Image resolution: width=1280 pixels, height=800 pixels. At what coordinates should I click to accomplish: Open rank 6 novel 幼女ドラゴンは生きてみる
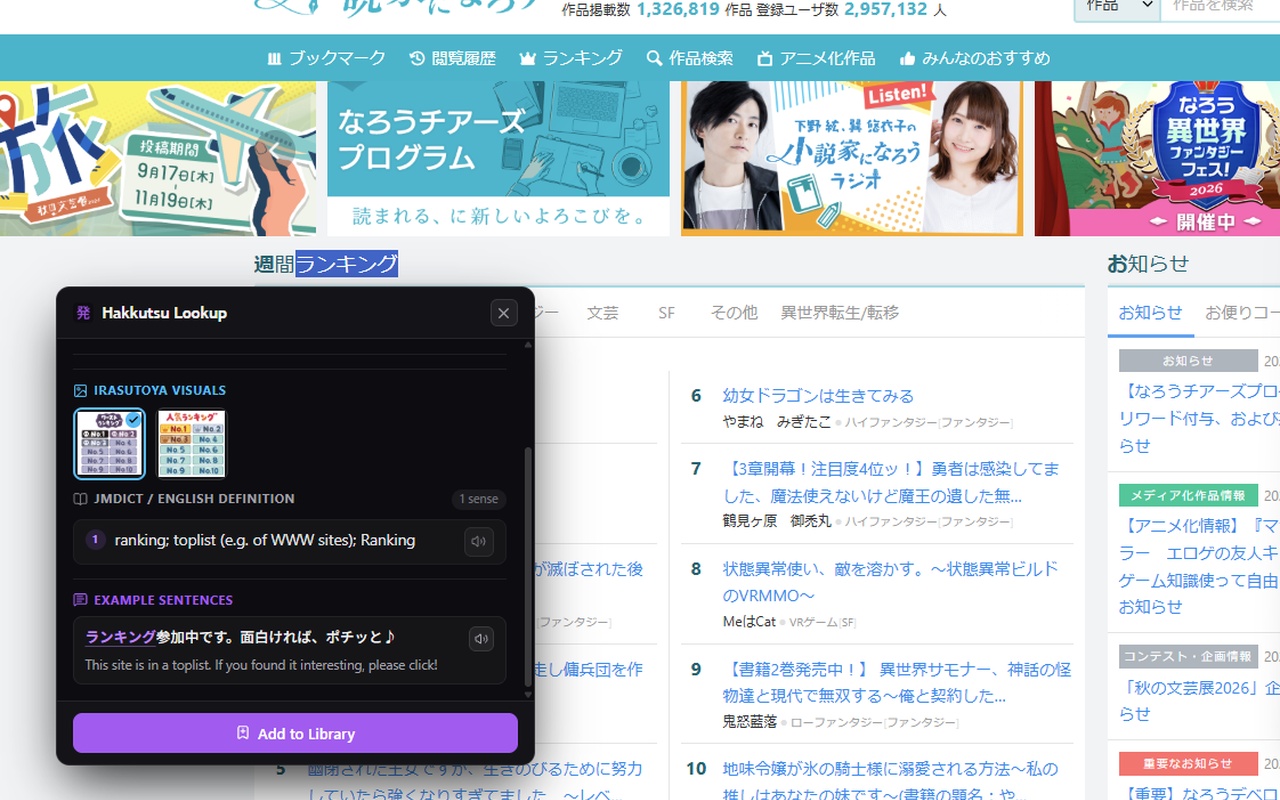[818, 396]
